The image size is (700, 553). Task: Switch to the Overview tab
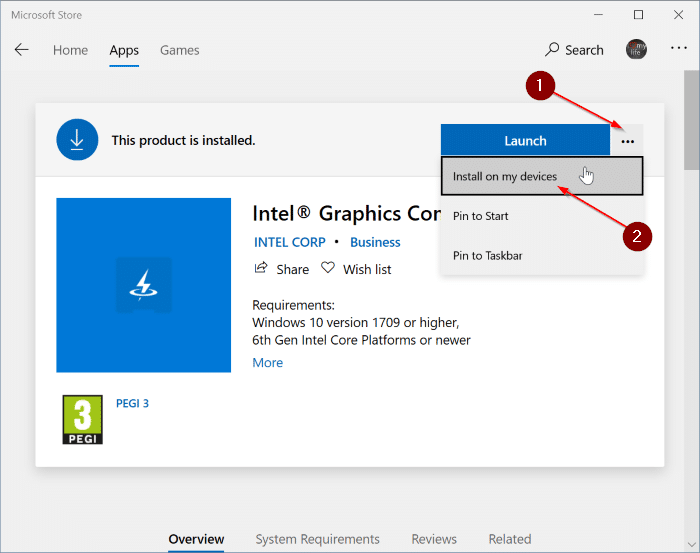pyautogui.click(x=196, y=539)
